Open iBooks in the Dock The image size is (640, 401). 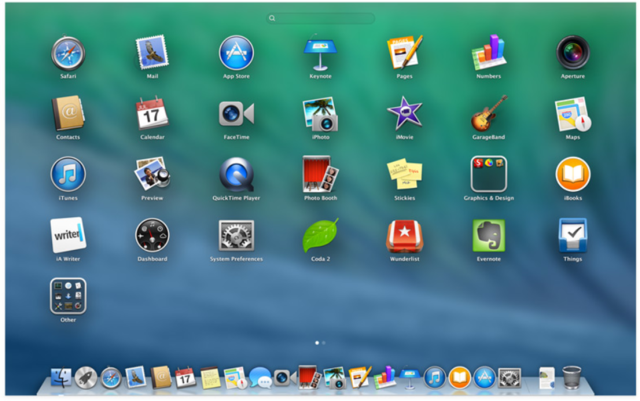[460, 378]
